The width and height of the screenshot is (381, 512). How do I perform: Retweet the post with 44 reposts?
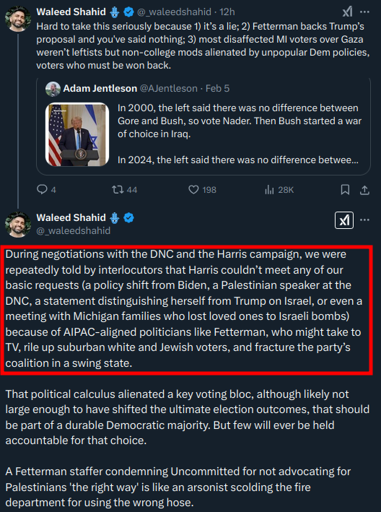point(124,190)
